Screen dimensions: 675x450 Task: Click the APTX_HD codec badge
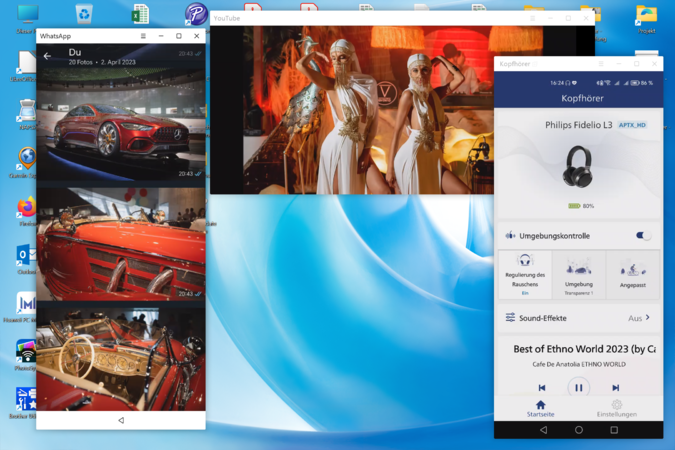point(632,125)
